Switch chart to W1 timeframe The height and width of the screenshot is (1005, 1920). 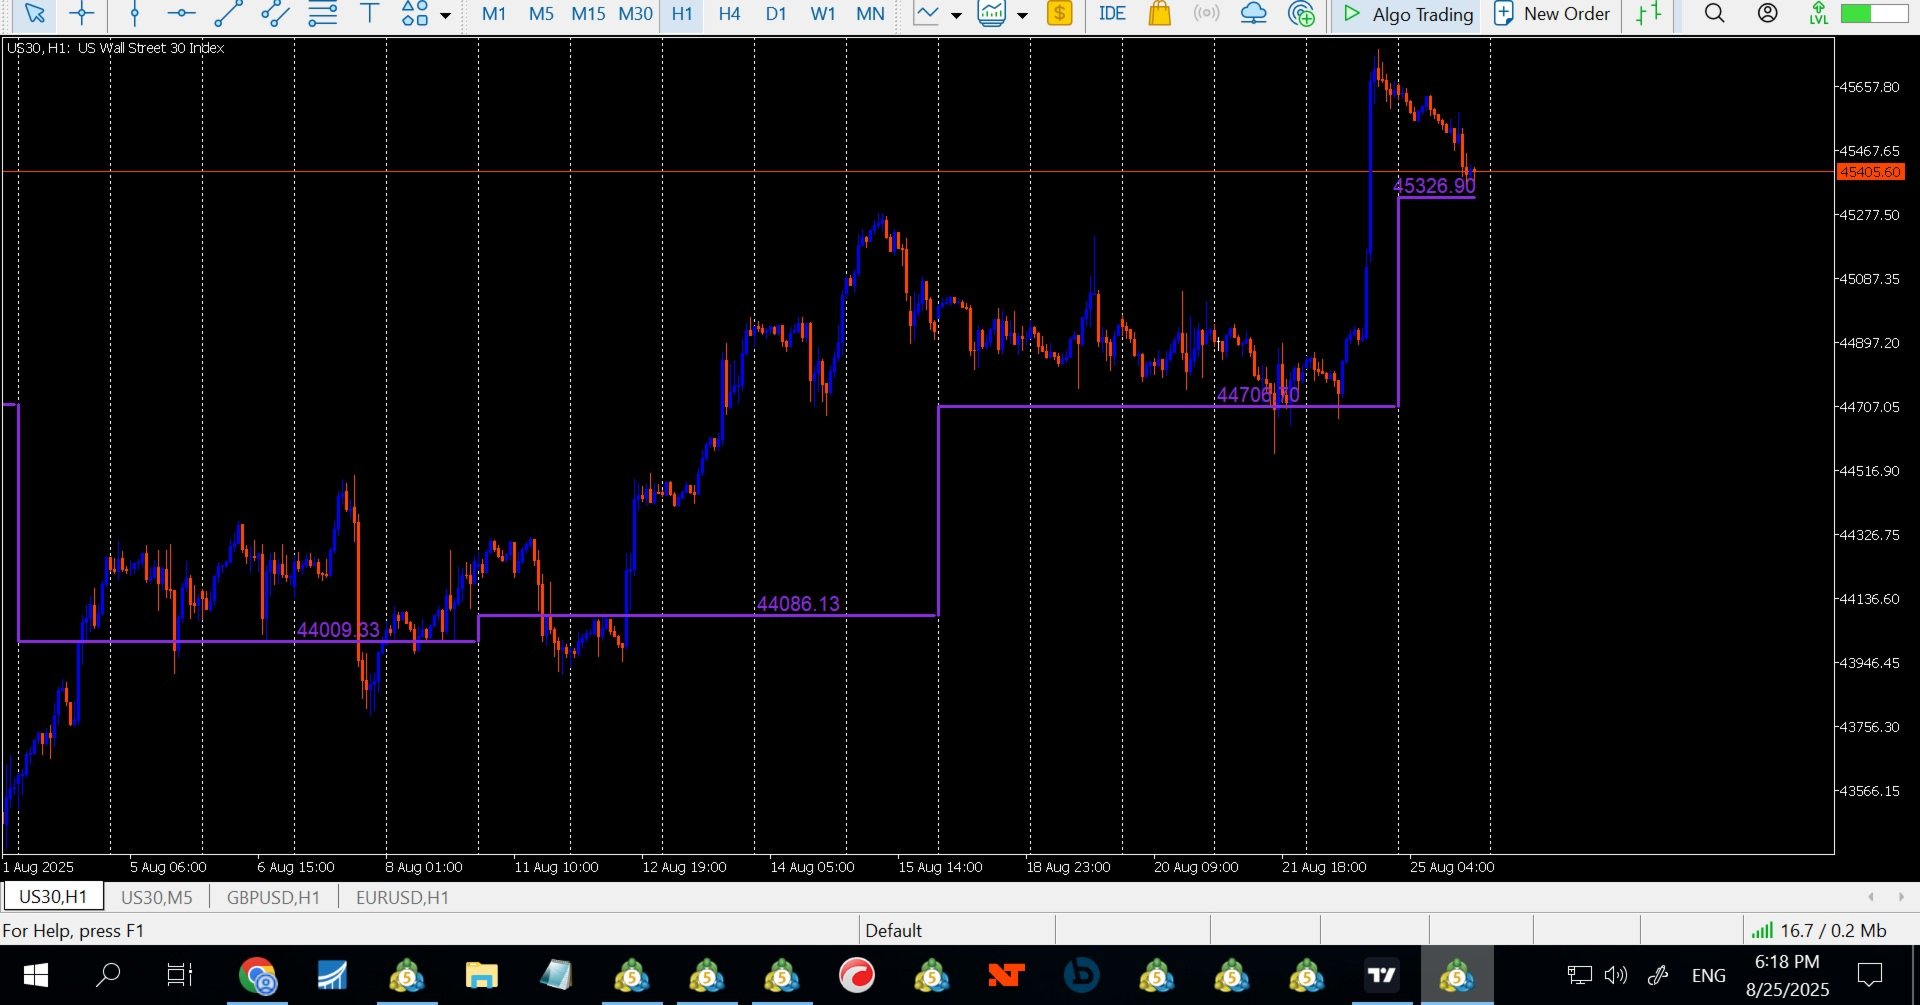point(823,14)
